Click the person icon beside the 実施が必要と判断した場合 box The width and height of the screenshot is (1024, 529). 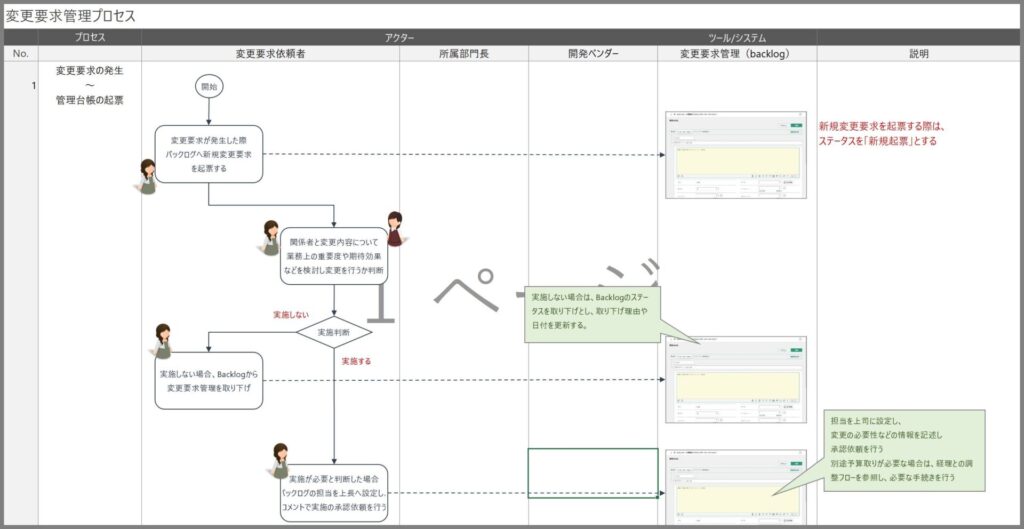pos(280,460)
